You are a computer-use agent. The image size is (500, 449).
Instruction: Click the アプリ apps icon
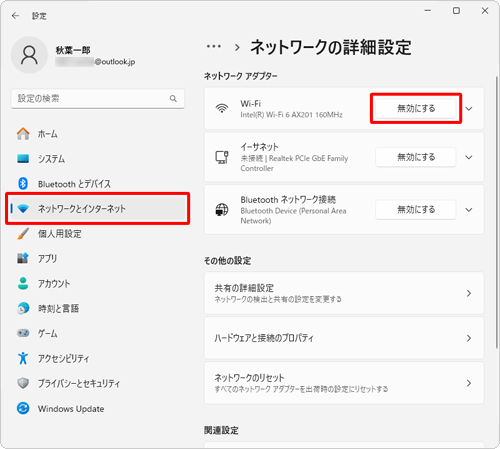[23, 258]
